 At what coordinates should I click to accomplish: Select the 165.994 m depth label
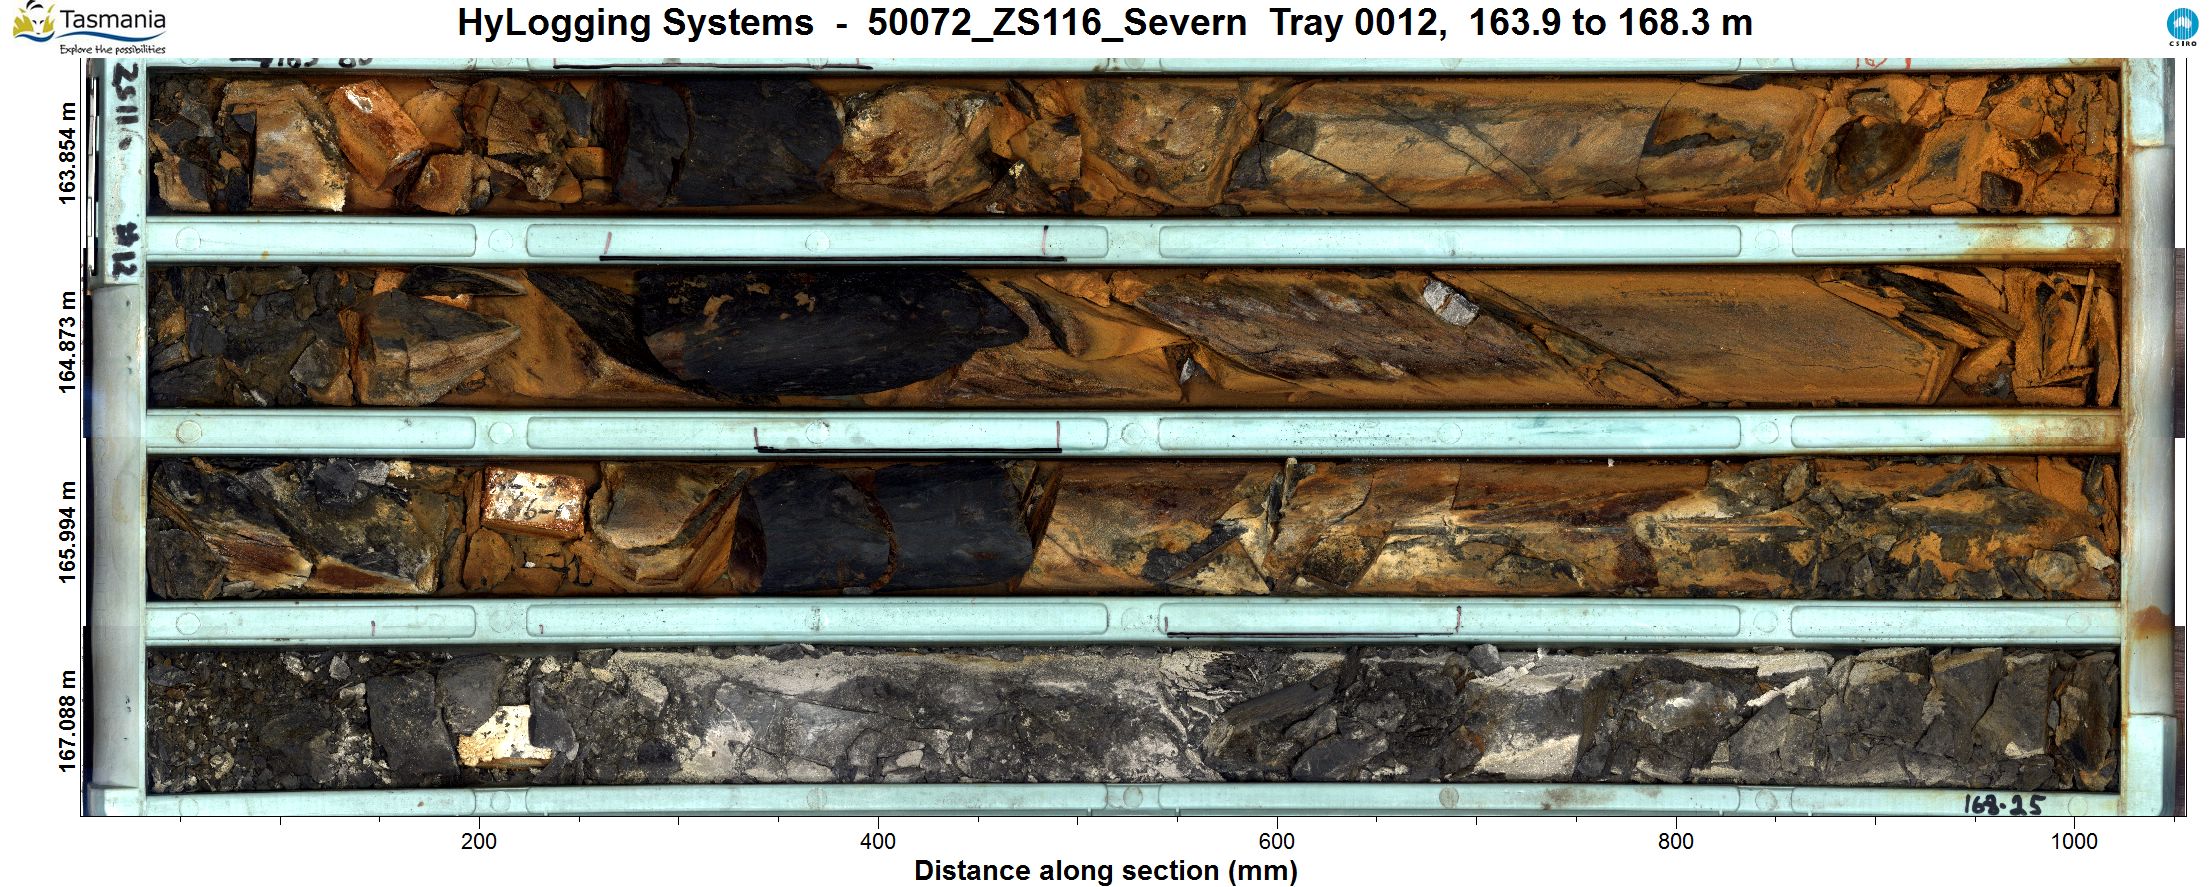click(67, 532)
